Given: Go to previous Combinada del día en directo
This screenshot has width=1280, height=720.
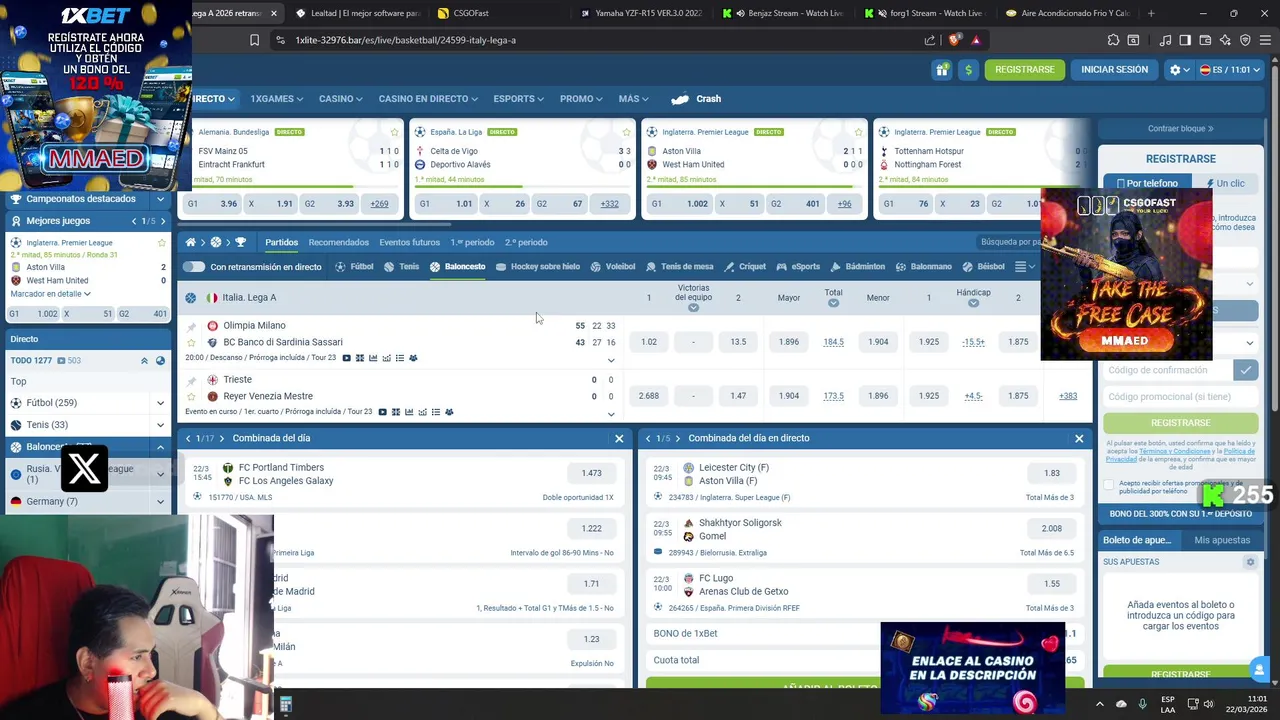Looking at the screenshot, I should click(x=648, y=439).
